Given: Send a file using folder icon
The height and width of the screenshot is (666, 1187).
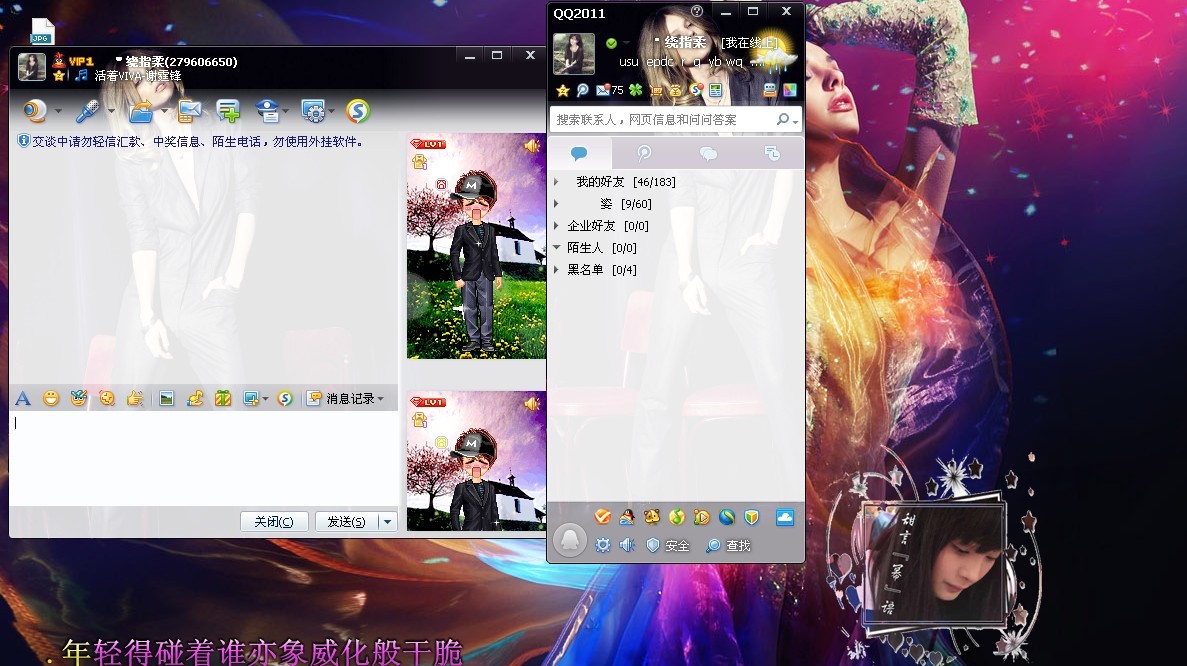Looking at the screenshot, I should click(x=141, y=111).
